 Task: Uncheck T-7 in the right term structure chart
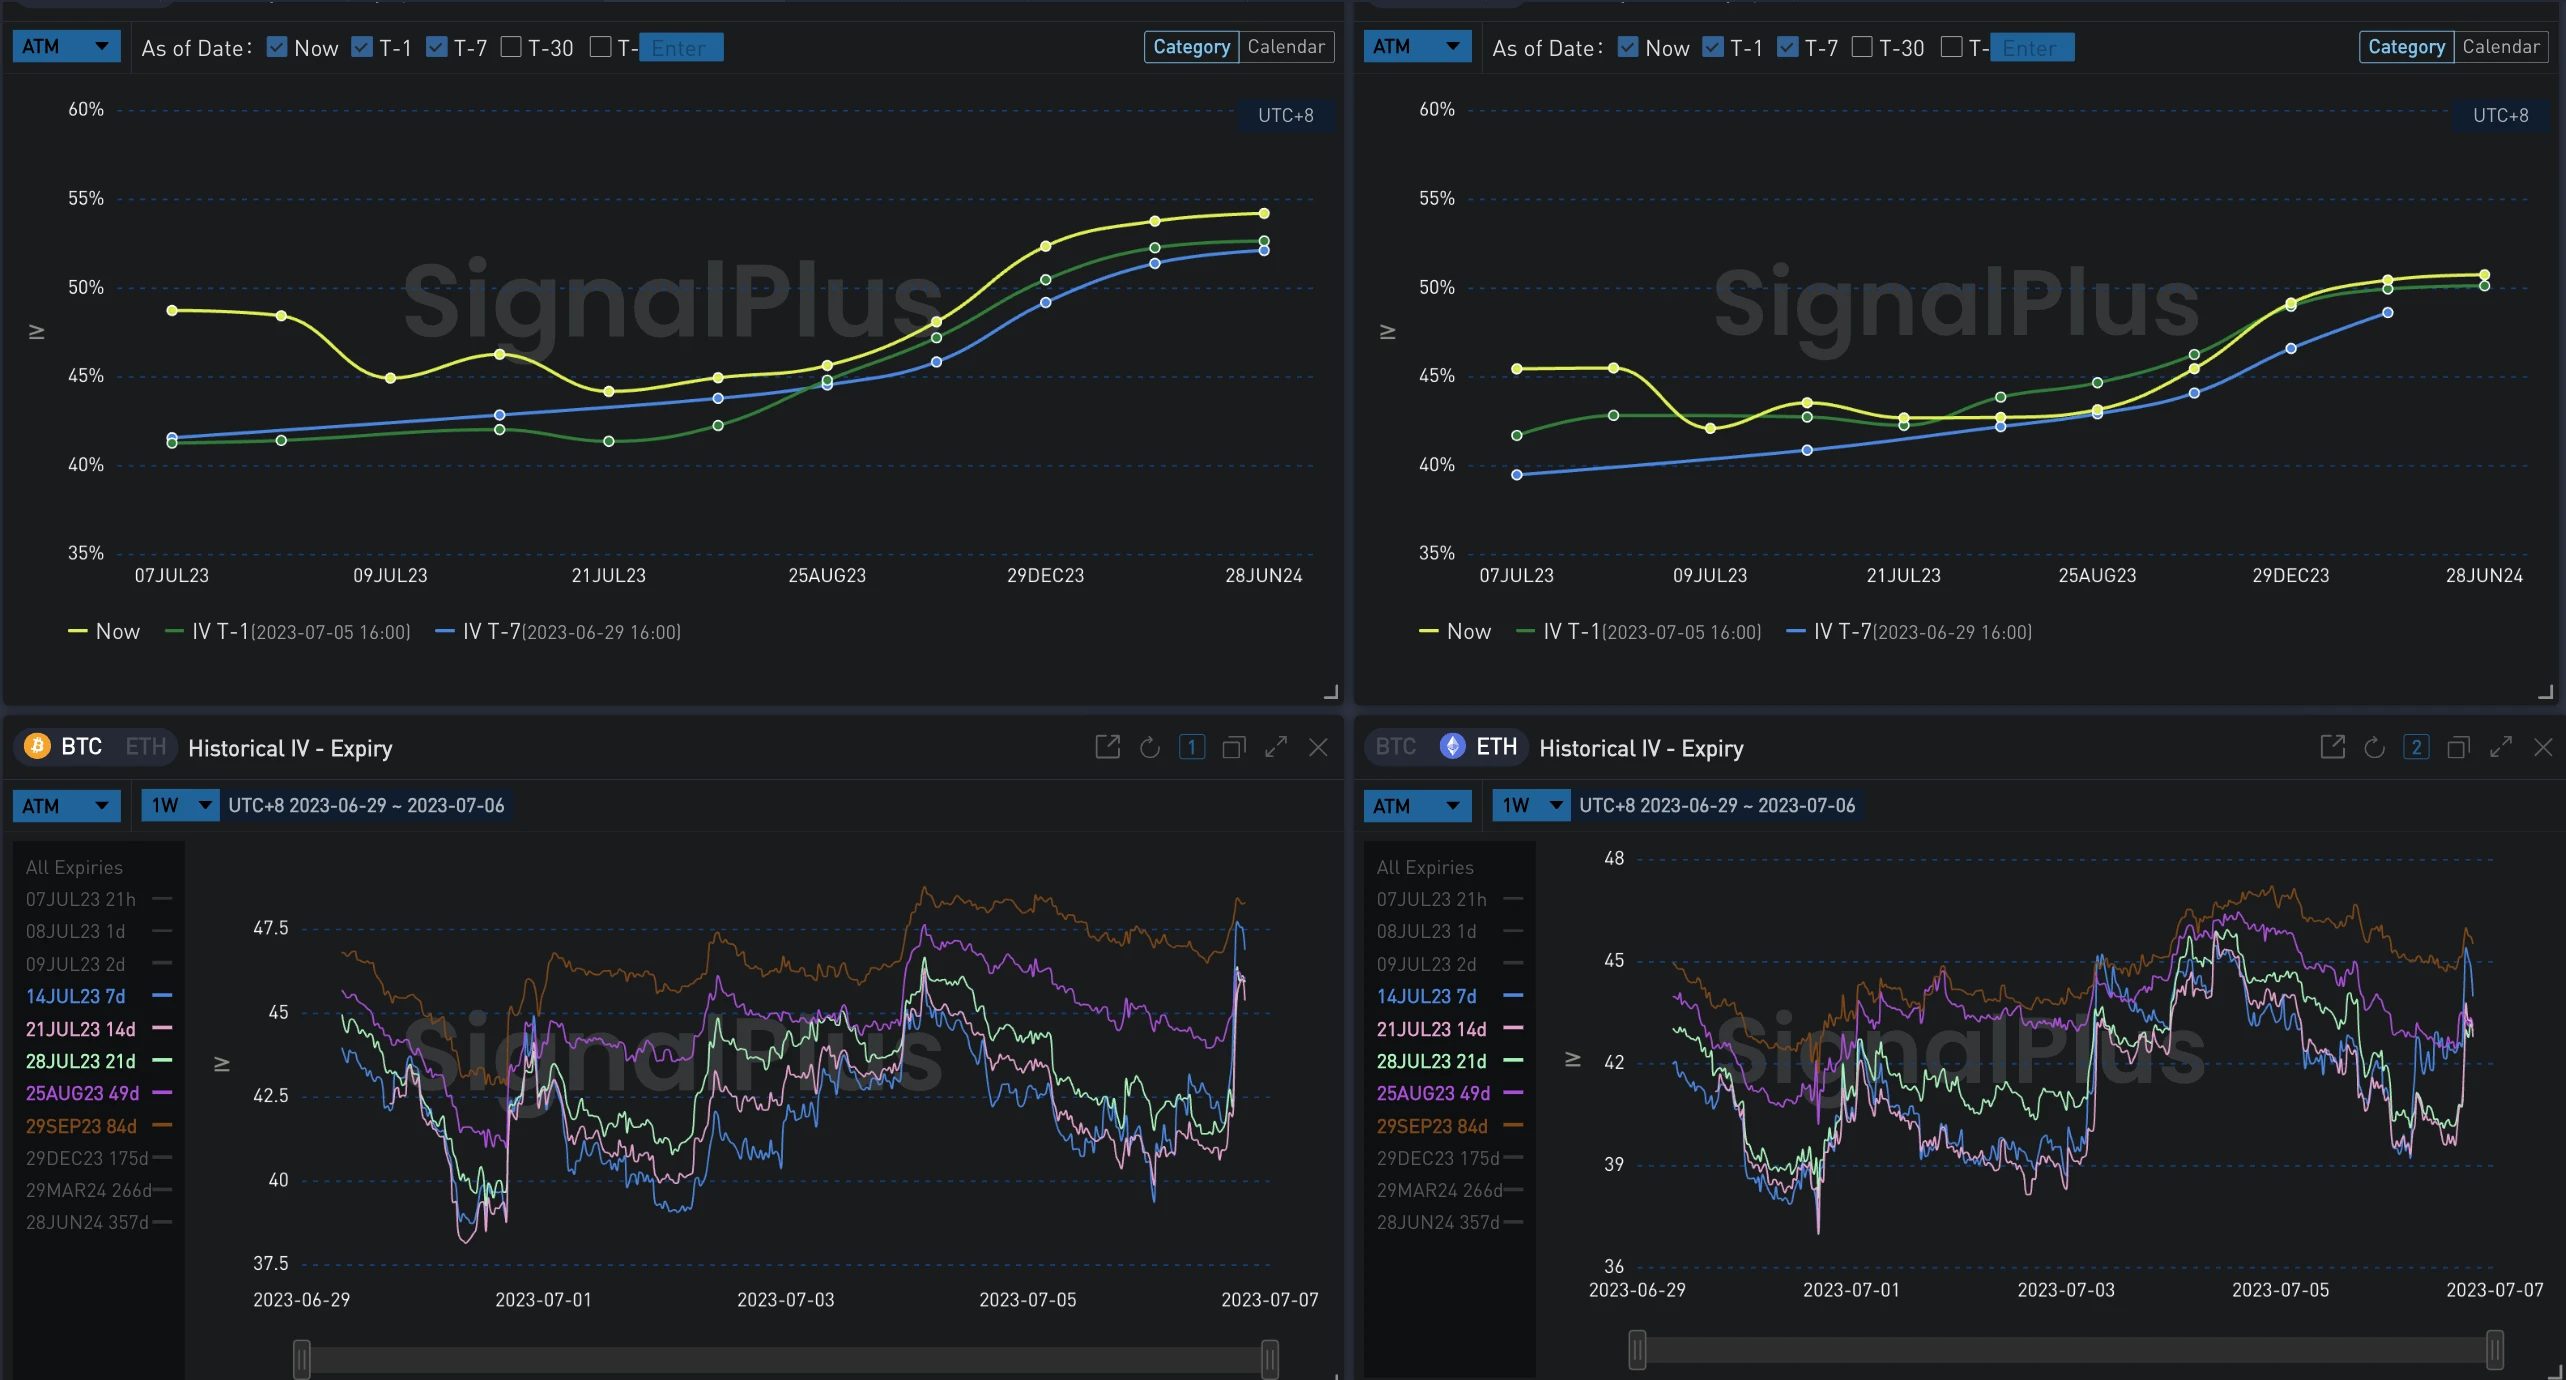click(x=1787, y=47)
